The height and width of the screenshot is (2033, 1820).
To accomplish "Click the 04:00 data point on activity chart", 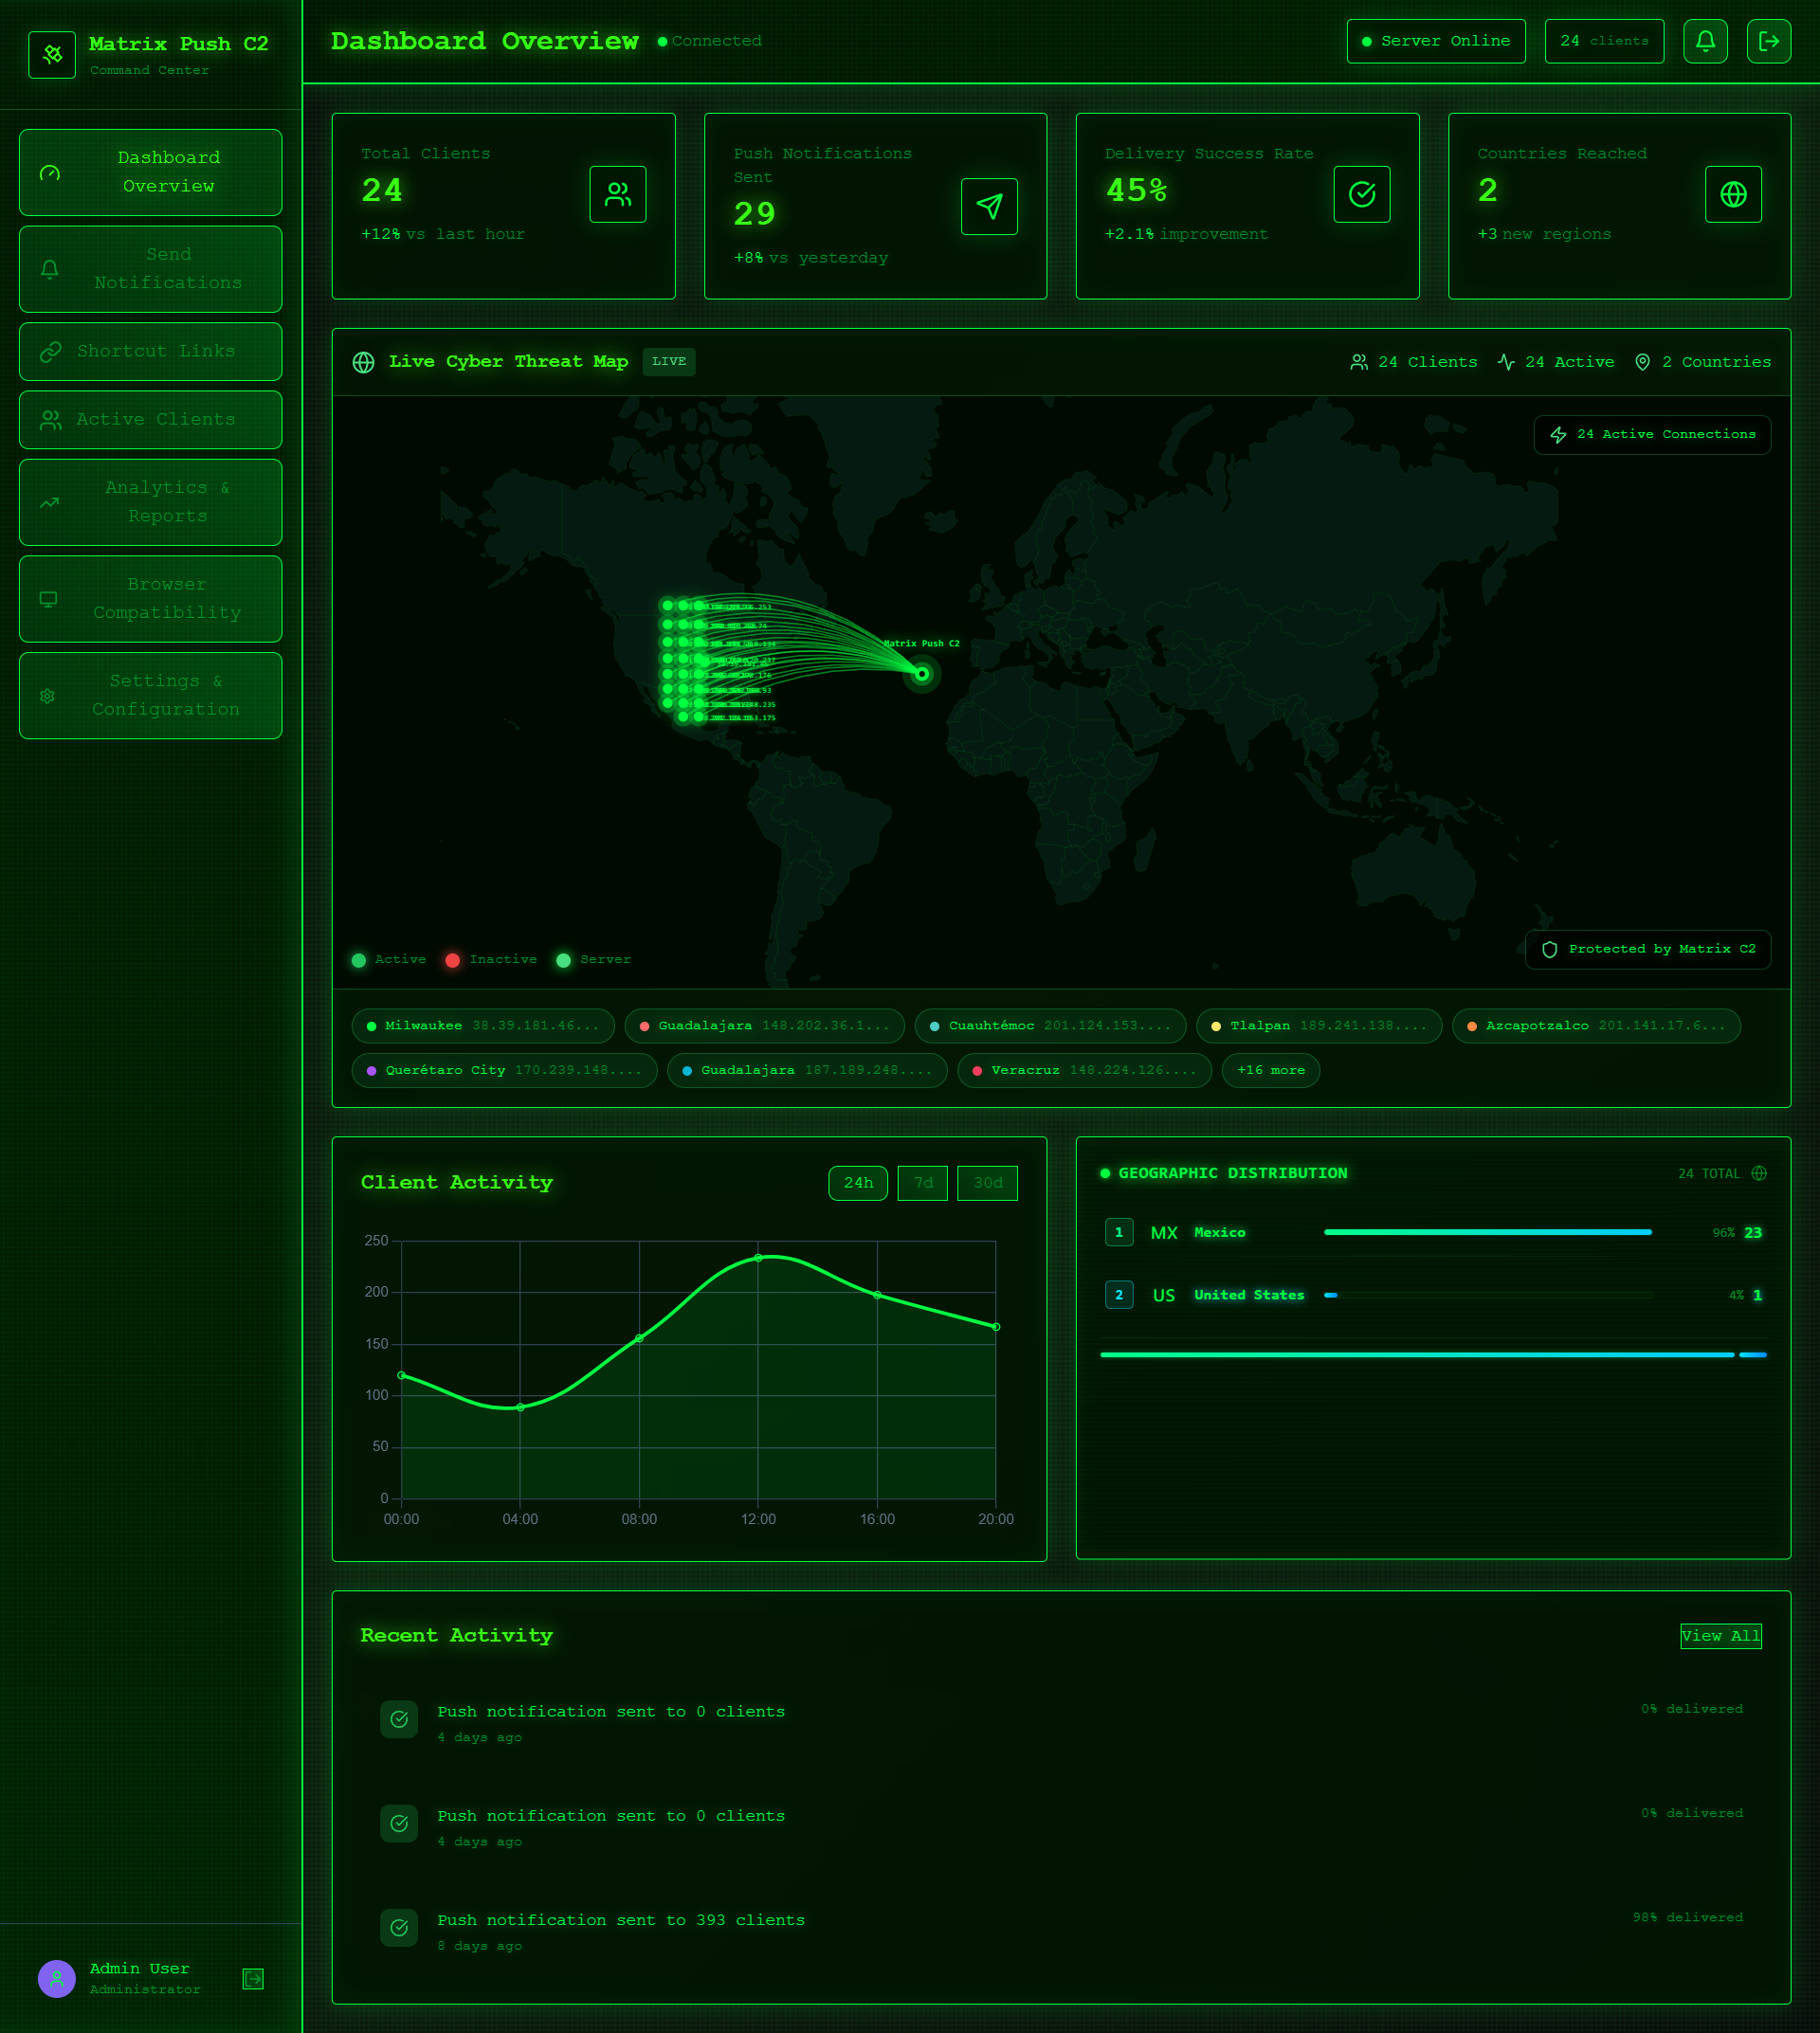I will pos(520,1407).
